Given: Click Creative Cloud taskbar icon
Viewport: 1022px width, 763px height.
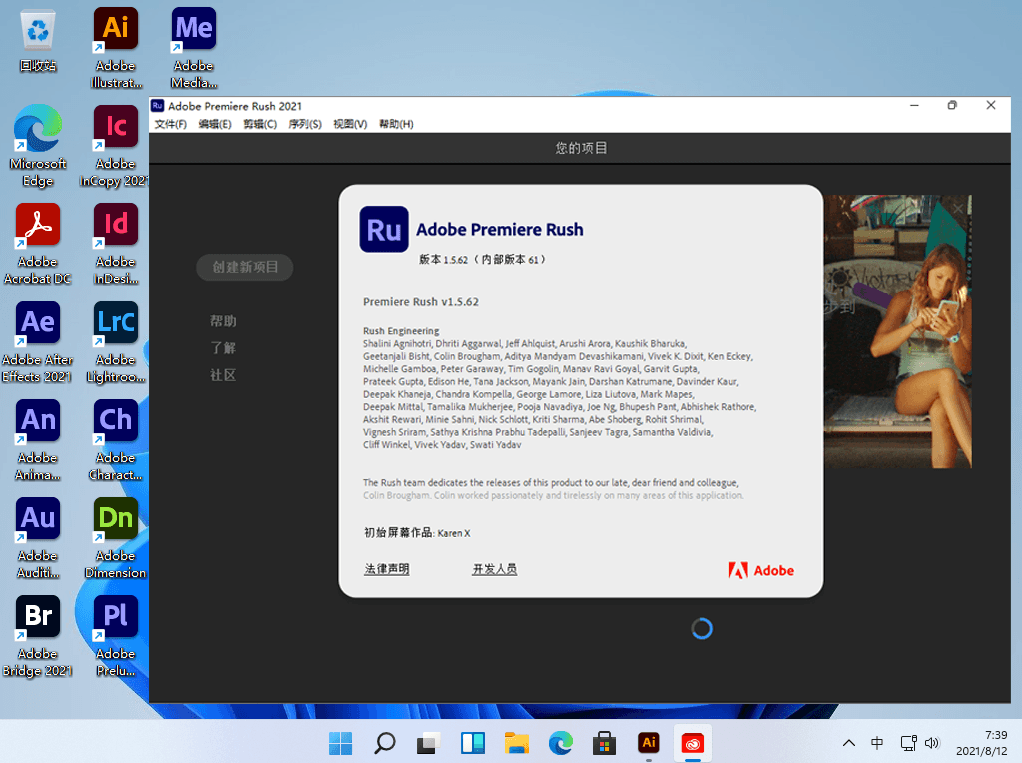Looking at the screenshot, I should (x=692, y=743).
